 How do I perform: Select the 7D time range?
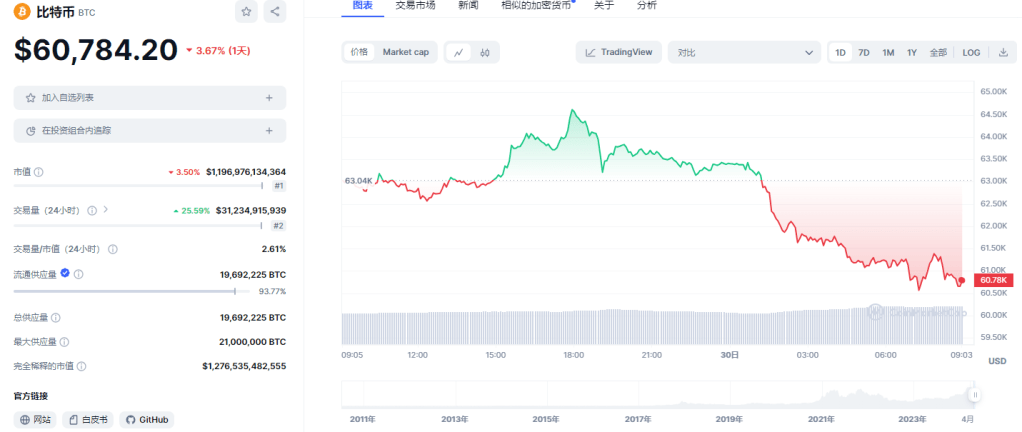tap(864, 52)
